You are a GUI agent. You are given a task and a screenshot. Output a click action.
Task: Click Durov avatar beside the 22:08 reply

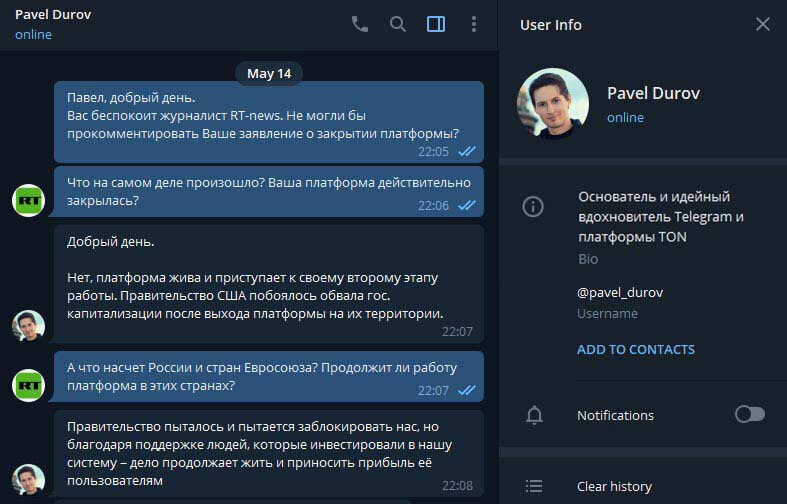click(29, 479)
